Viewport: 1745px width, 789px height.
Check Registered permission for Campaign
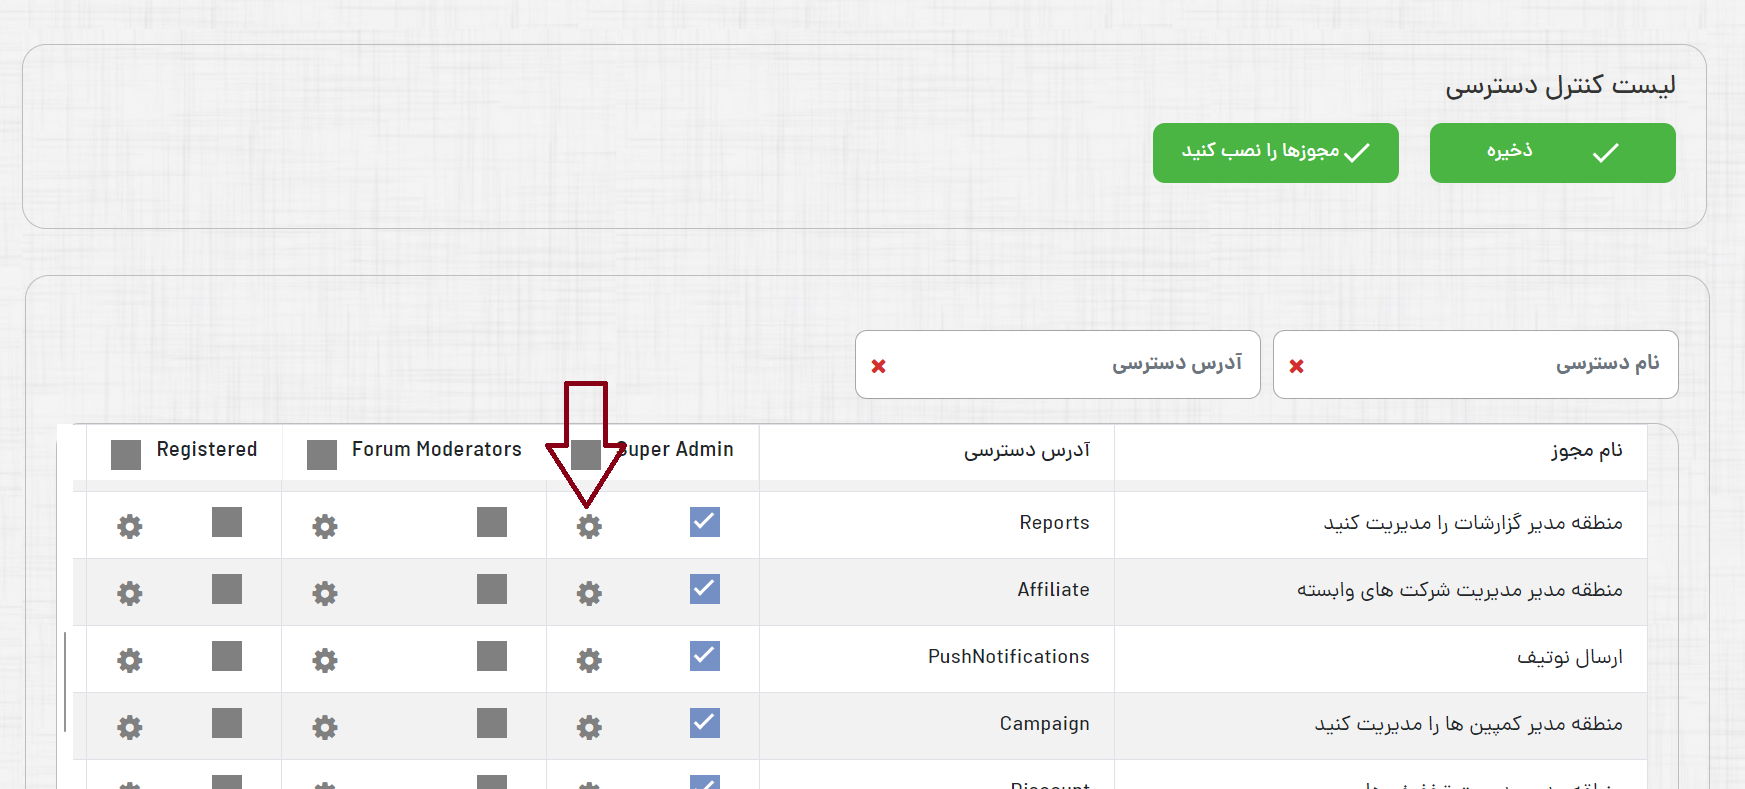[x=227, y=723]
